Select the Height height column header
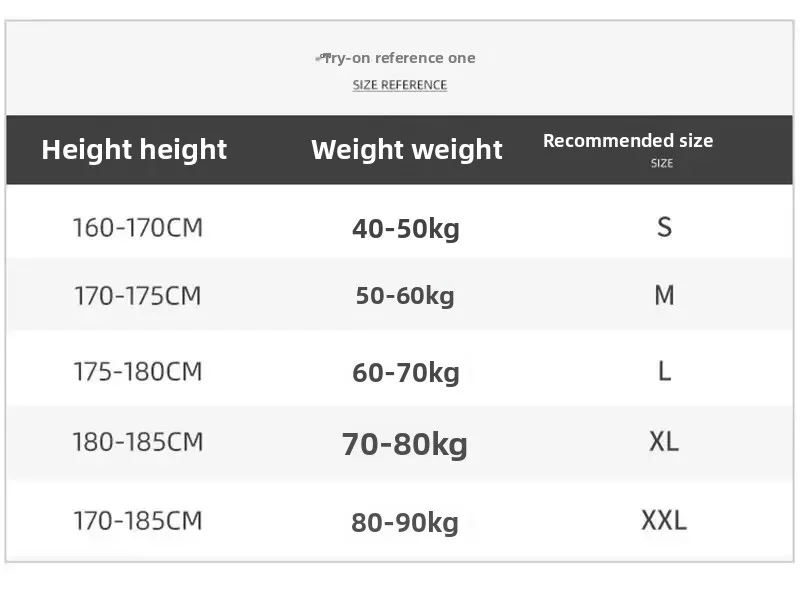Screen dimensions: 800x596 tap(134, 150)
